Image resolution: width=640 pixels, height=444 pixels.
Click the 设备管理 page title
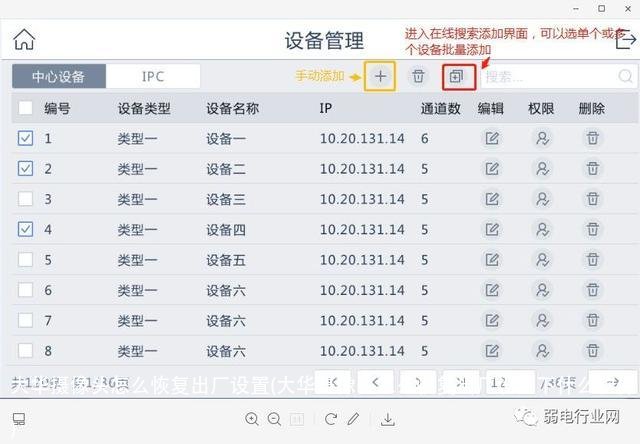(x=324, y=41)
